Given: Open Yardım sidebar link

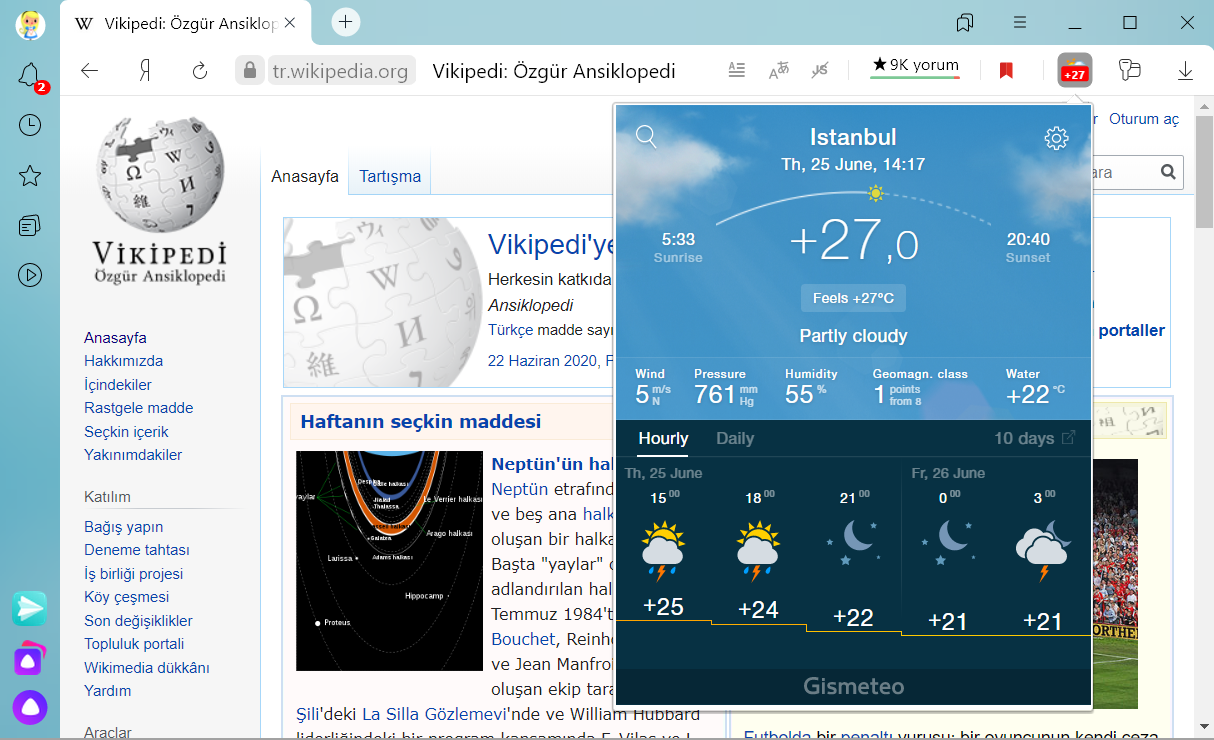Looking at the screenshot, I should click(x=108, y=691).
